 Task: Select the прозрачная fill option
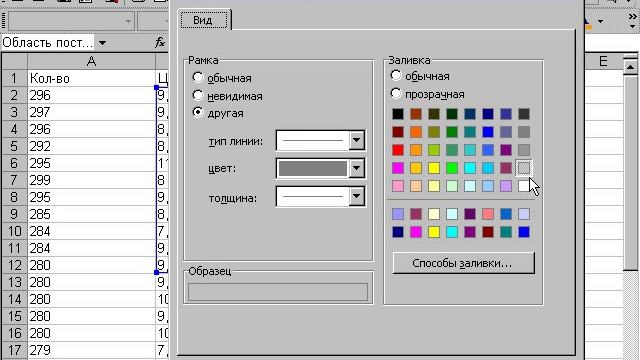396,93
